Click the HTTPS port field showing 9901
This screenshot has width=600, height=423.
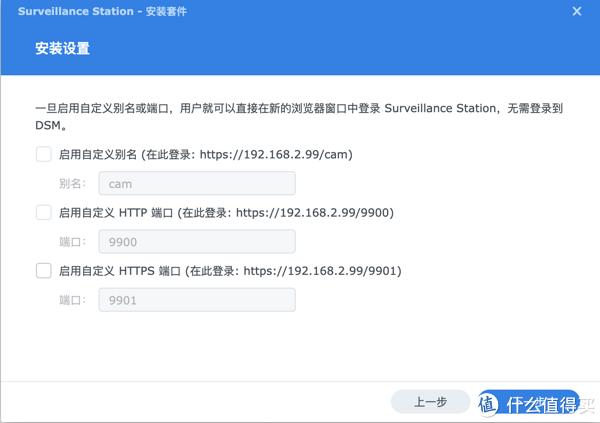tap(197, 300)
